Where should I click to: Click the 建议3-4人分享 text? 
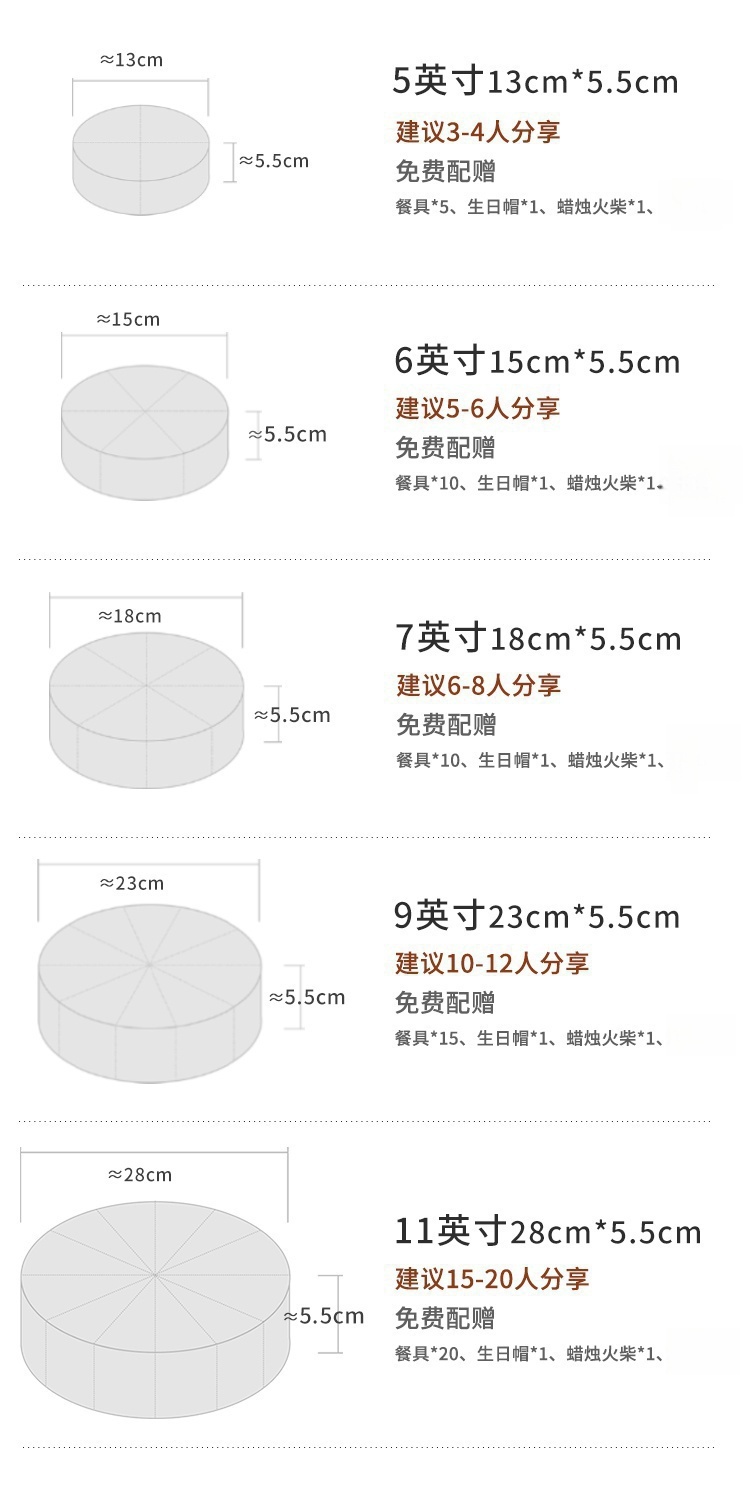pos(478,131)
